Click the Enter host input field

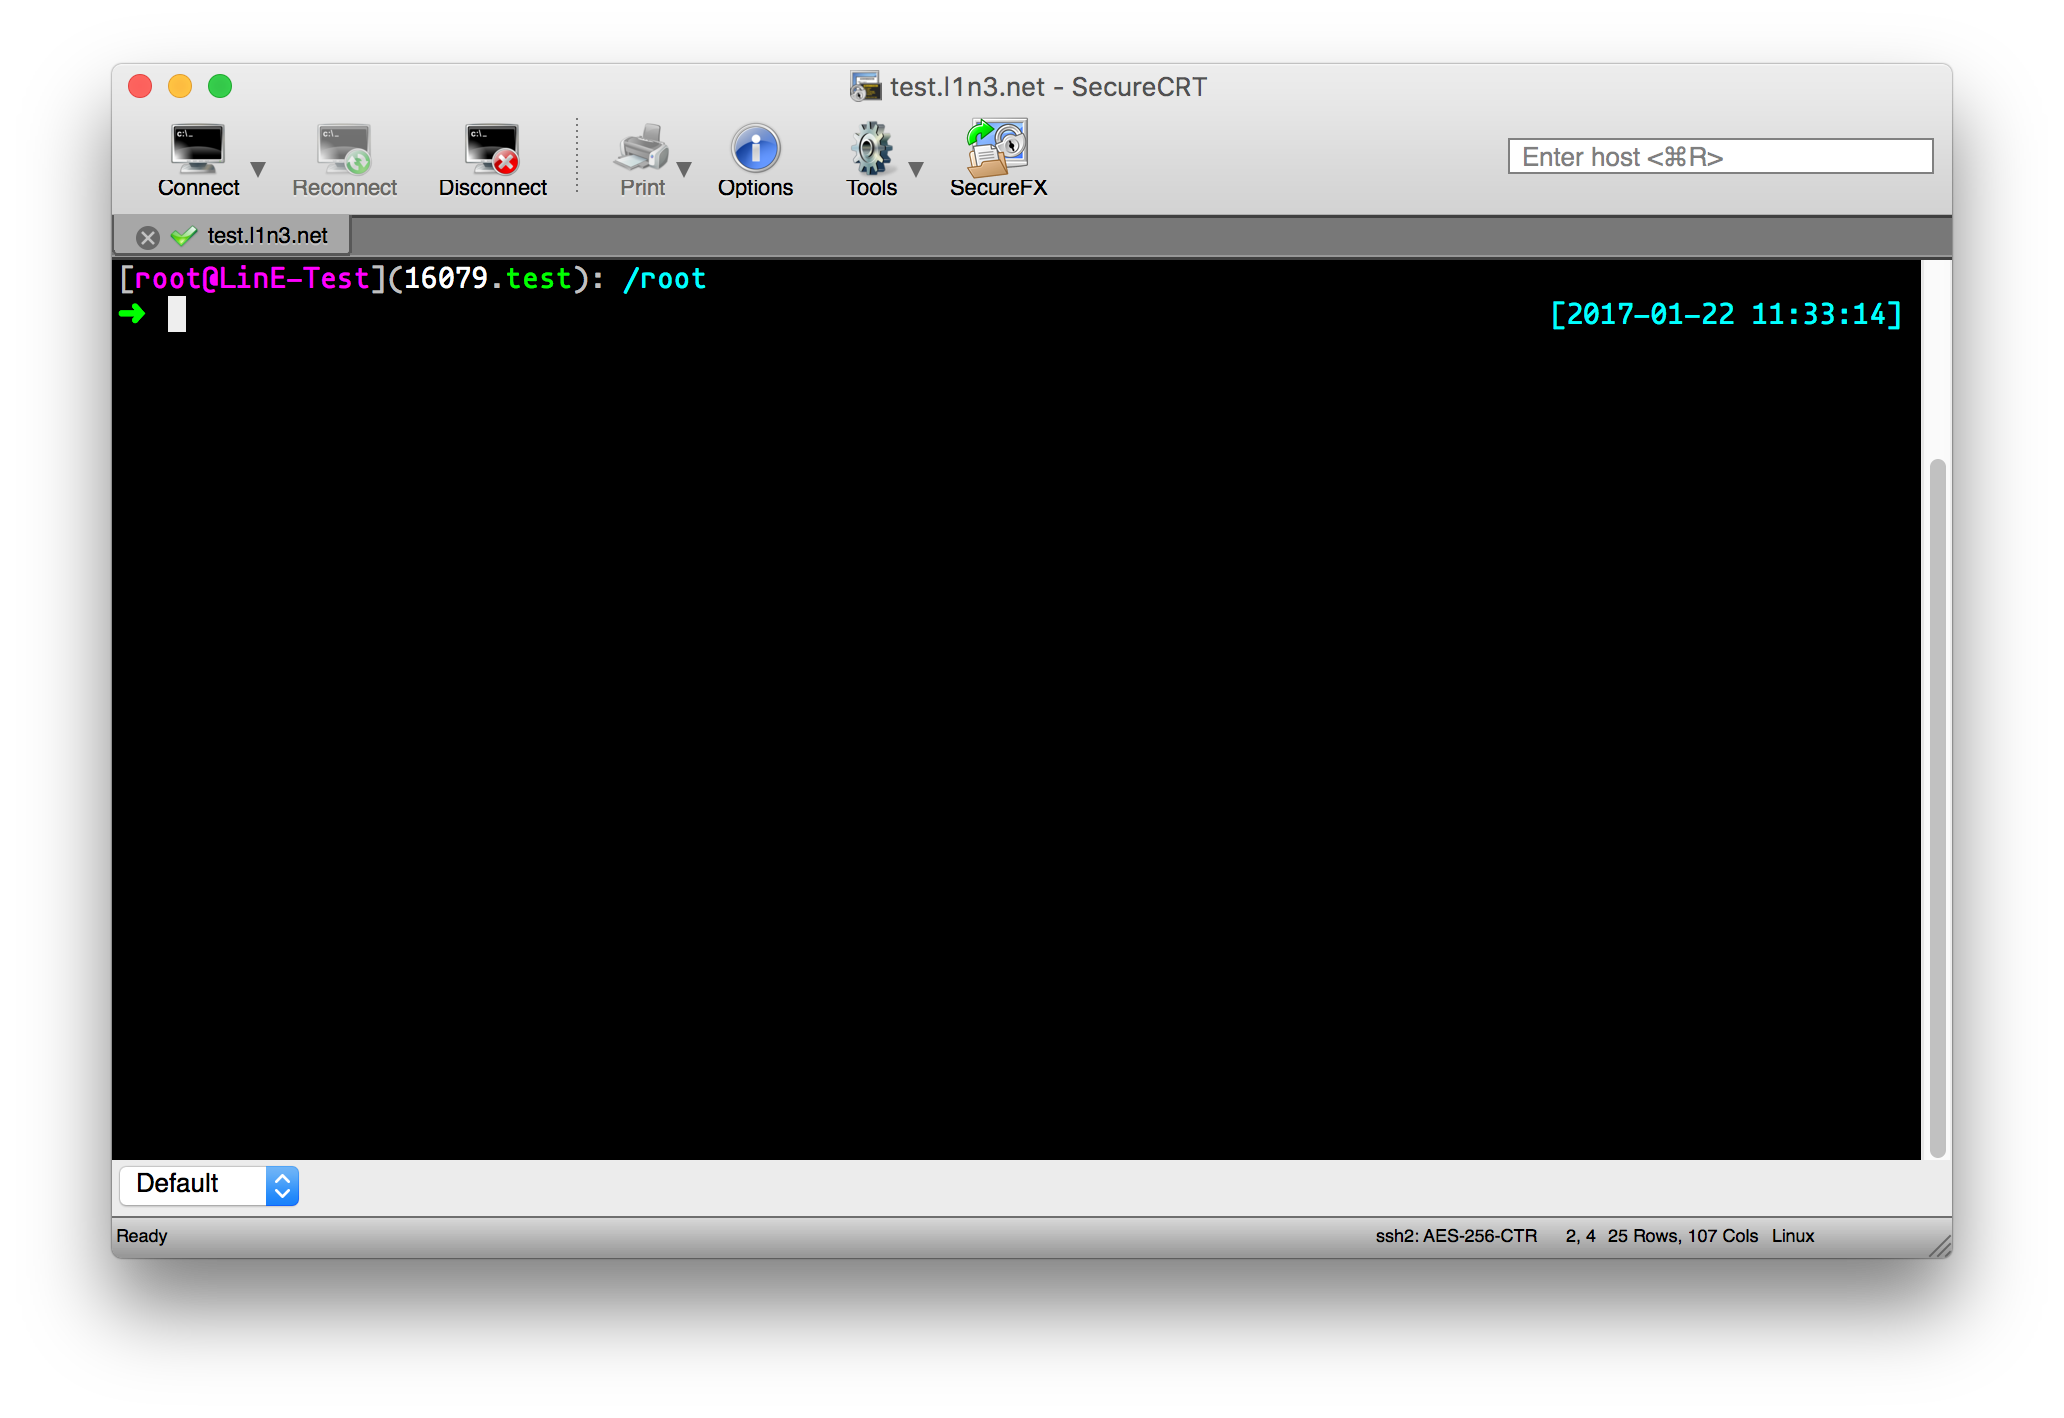[1719, 157]
